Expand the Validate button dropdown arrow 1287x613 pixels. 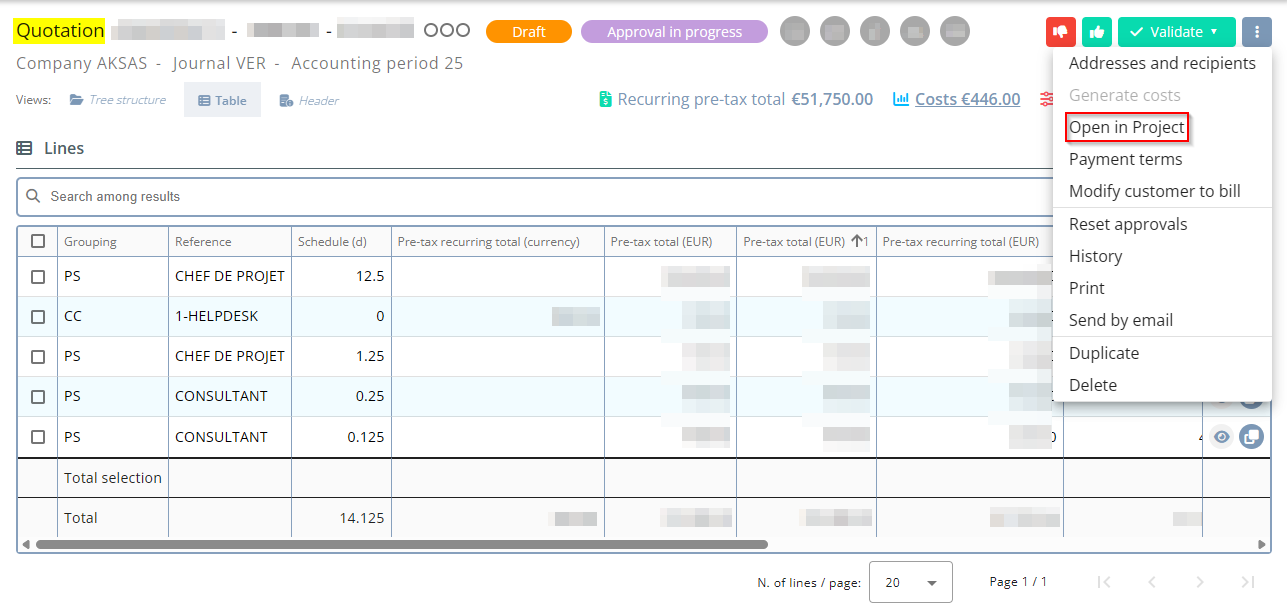pos(1214,32)
